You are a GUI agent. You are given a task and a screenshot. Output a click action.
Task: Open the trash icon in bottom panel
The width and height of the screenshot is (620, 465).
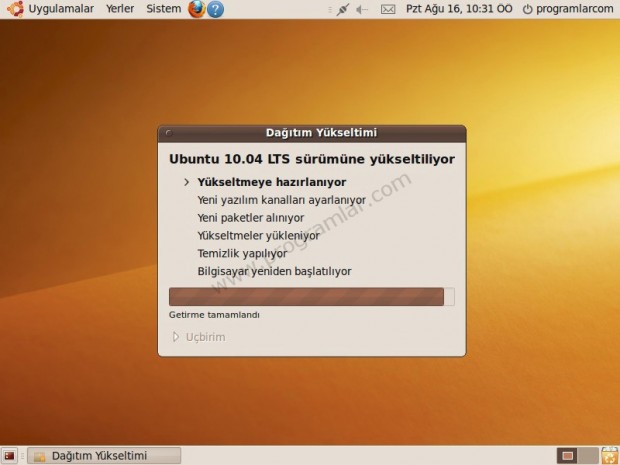(610, 456)
